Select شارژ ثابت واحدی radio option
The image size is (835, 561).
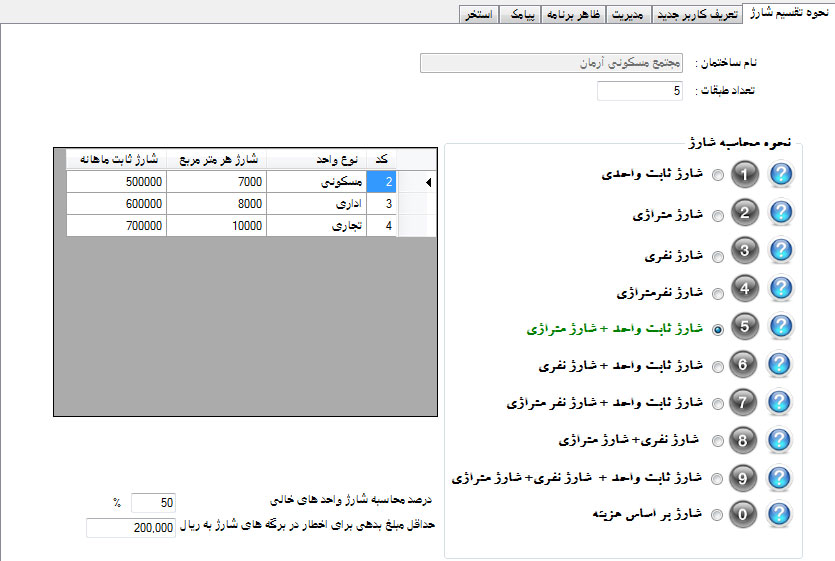point(718,175)
